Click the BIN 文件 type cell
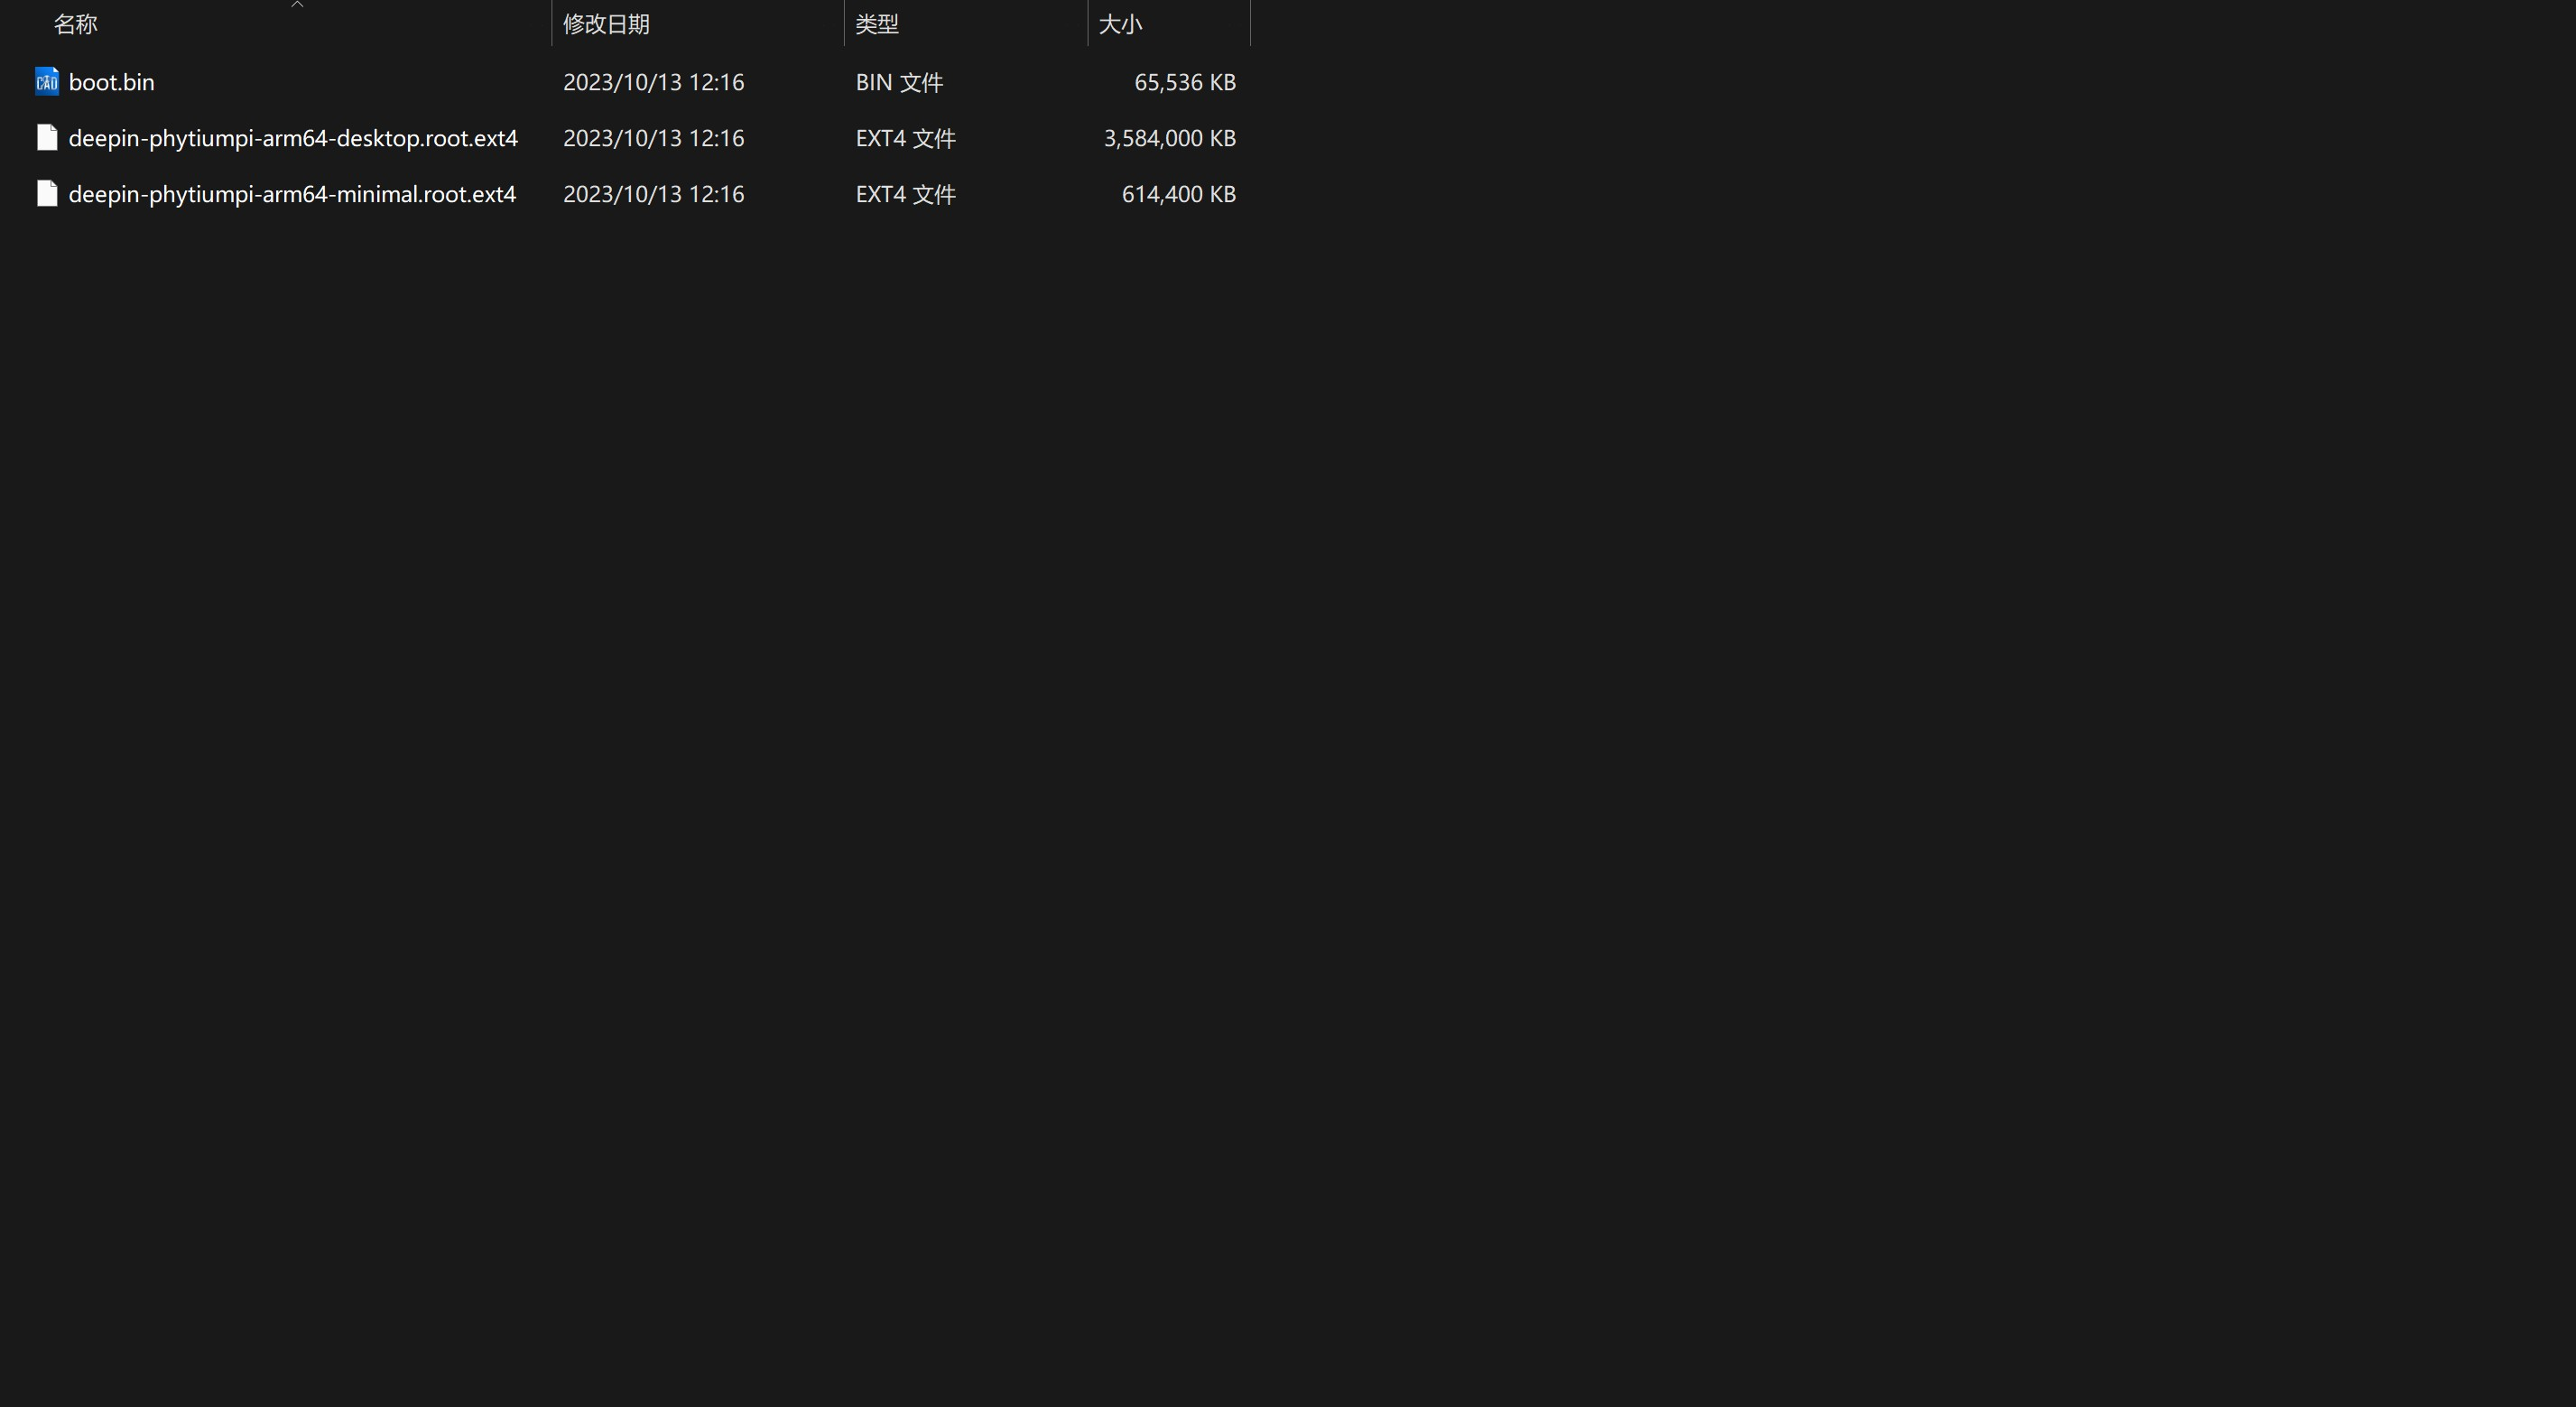 tap(899, 82)
